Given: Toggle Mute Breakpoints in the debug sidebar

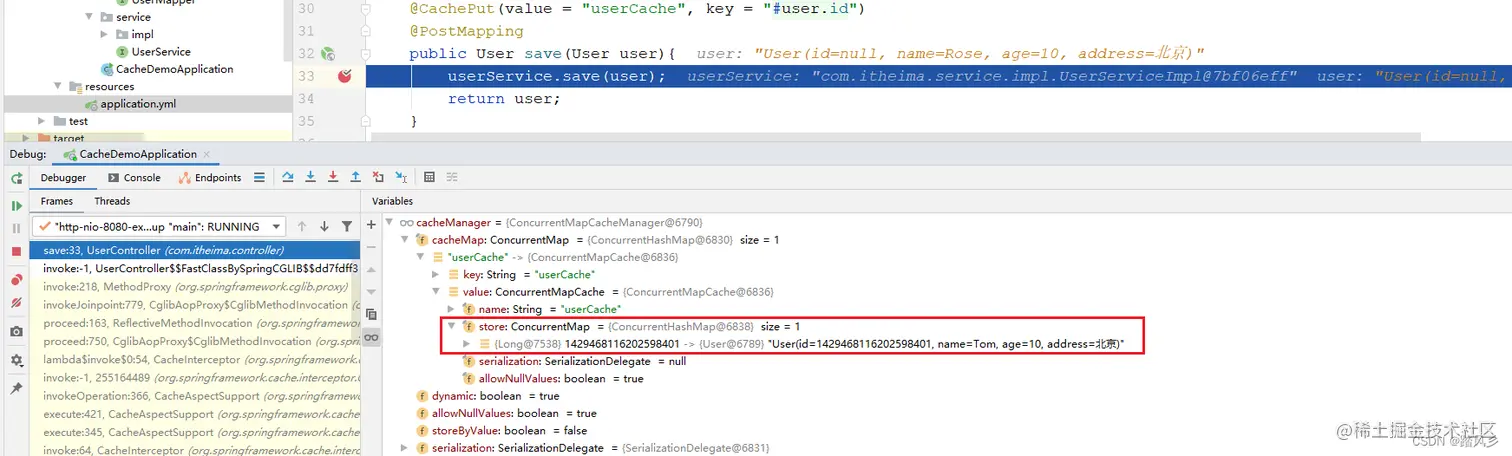Looking at the screenshot, I should coord(16,302).
